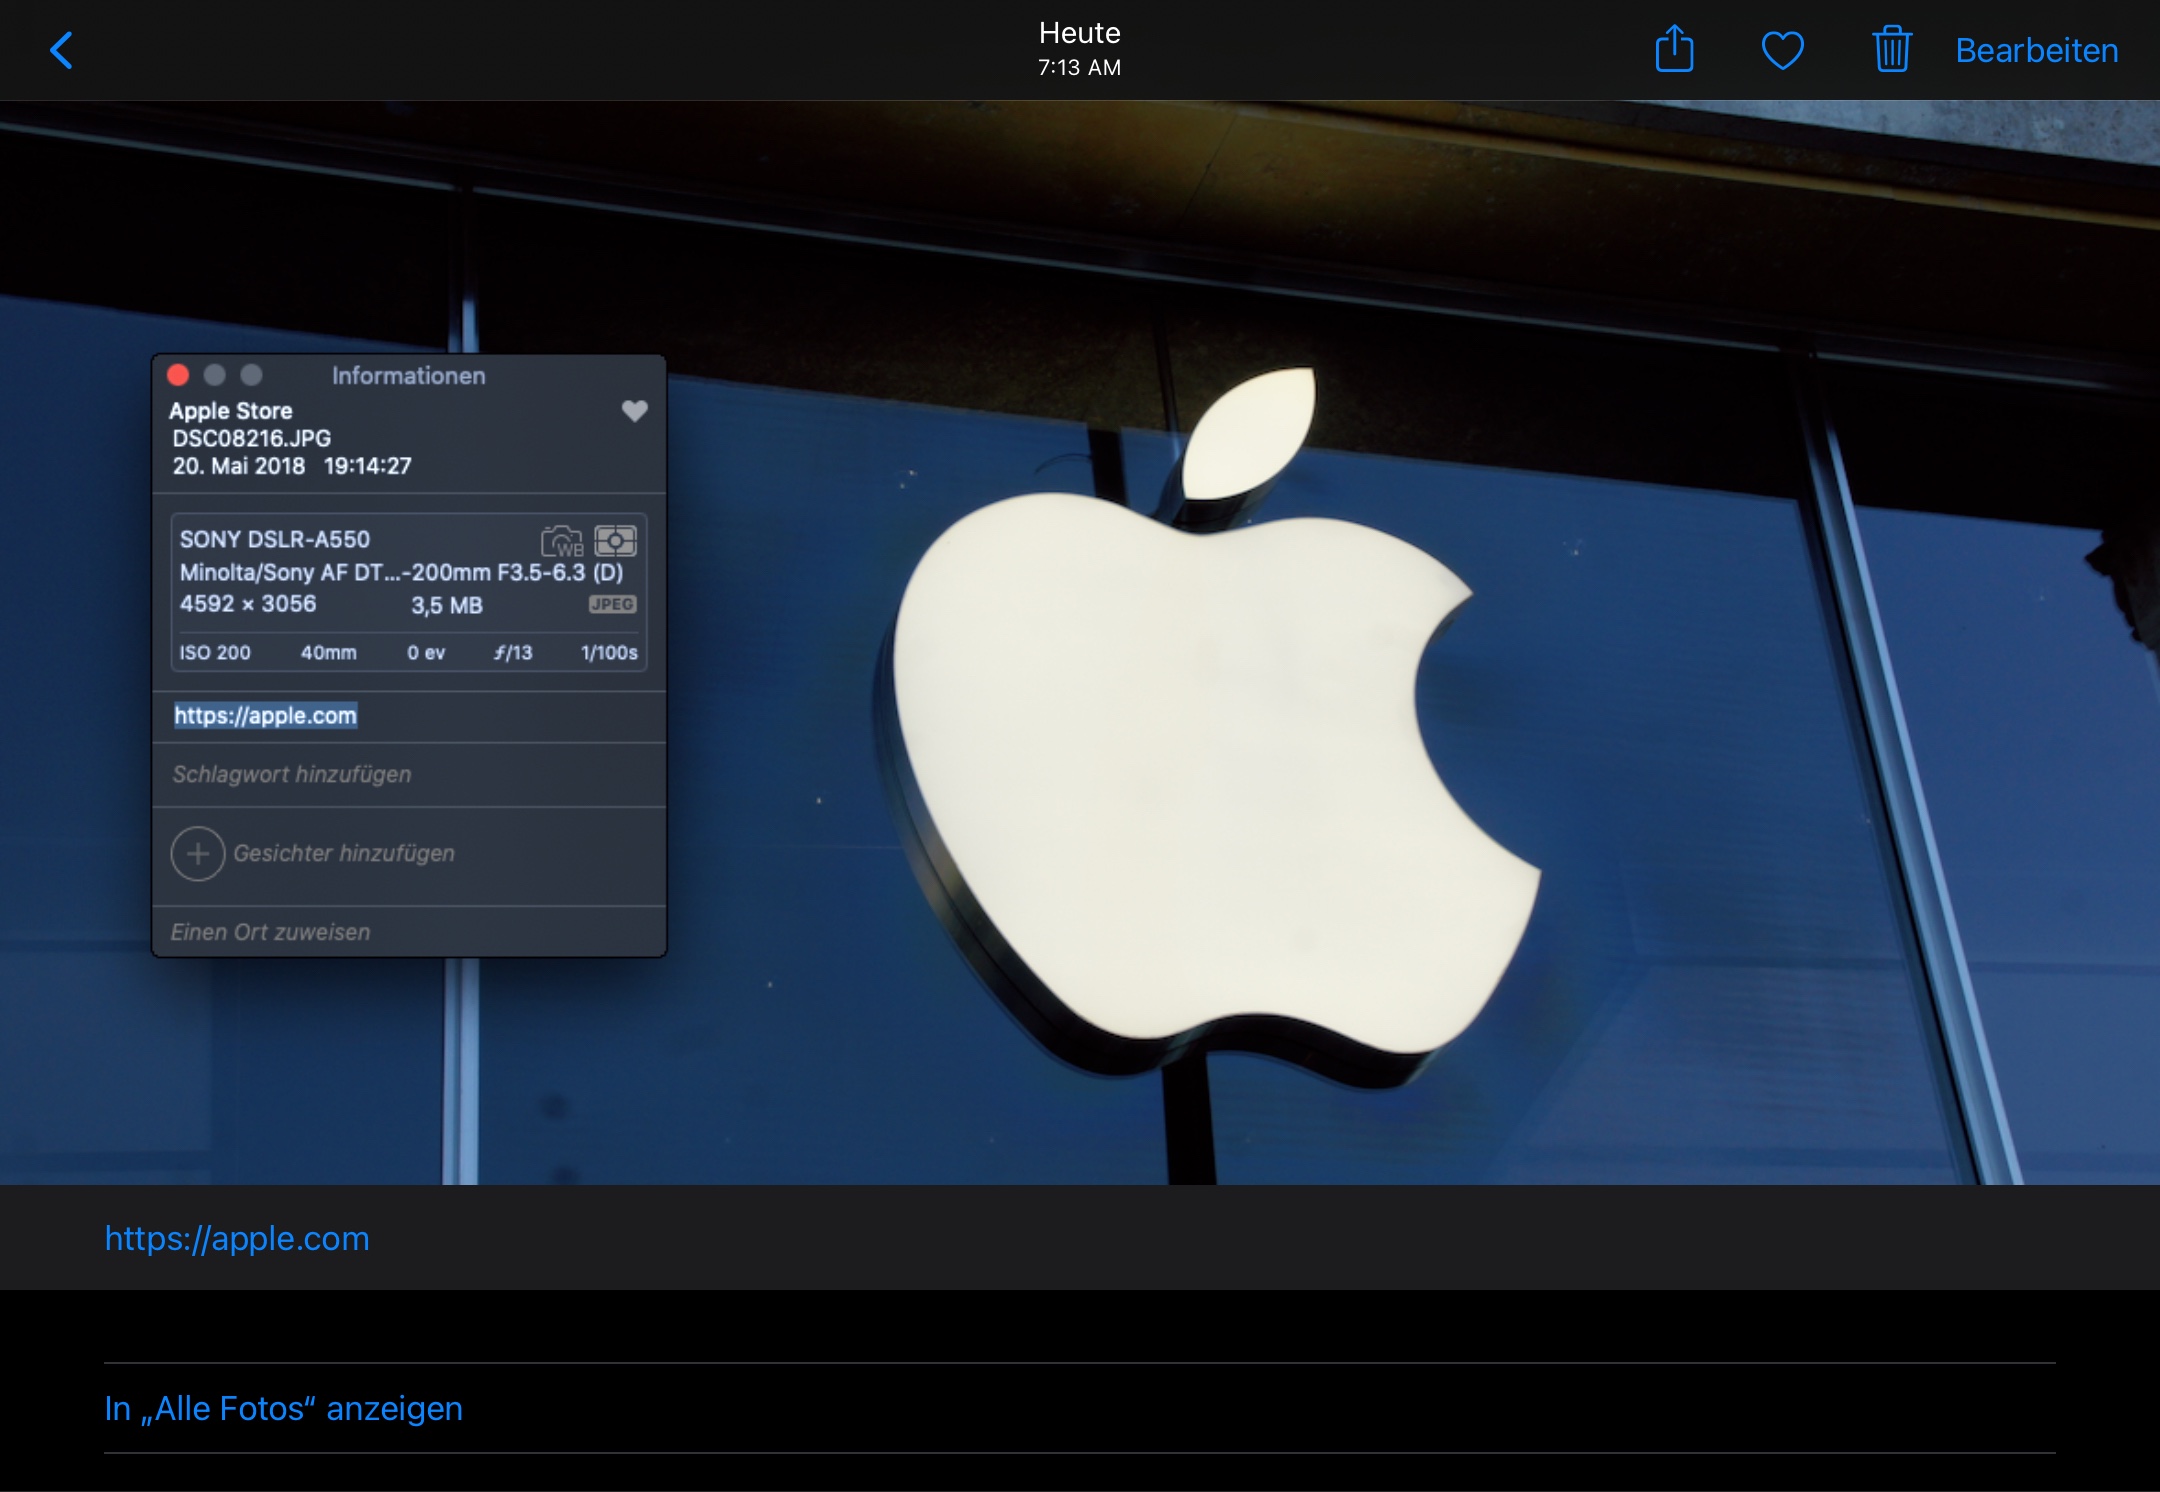The width and height of the screenshot is (2160, 1492).
Task: Favorite the photo with heart icon
Action: 1782,50
